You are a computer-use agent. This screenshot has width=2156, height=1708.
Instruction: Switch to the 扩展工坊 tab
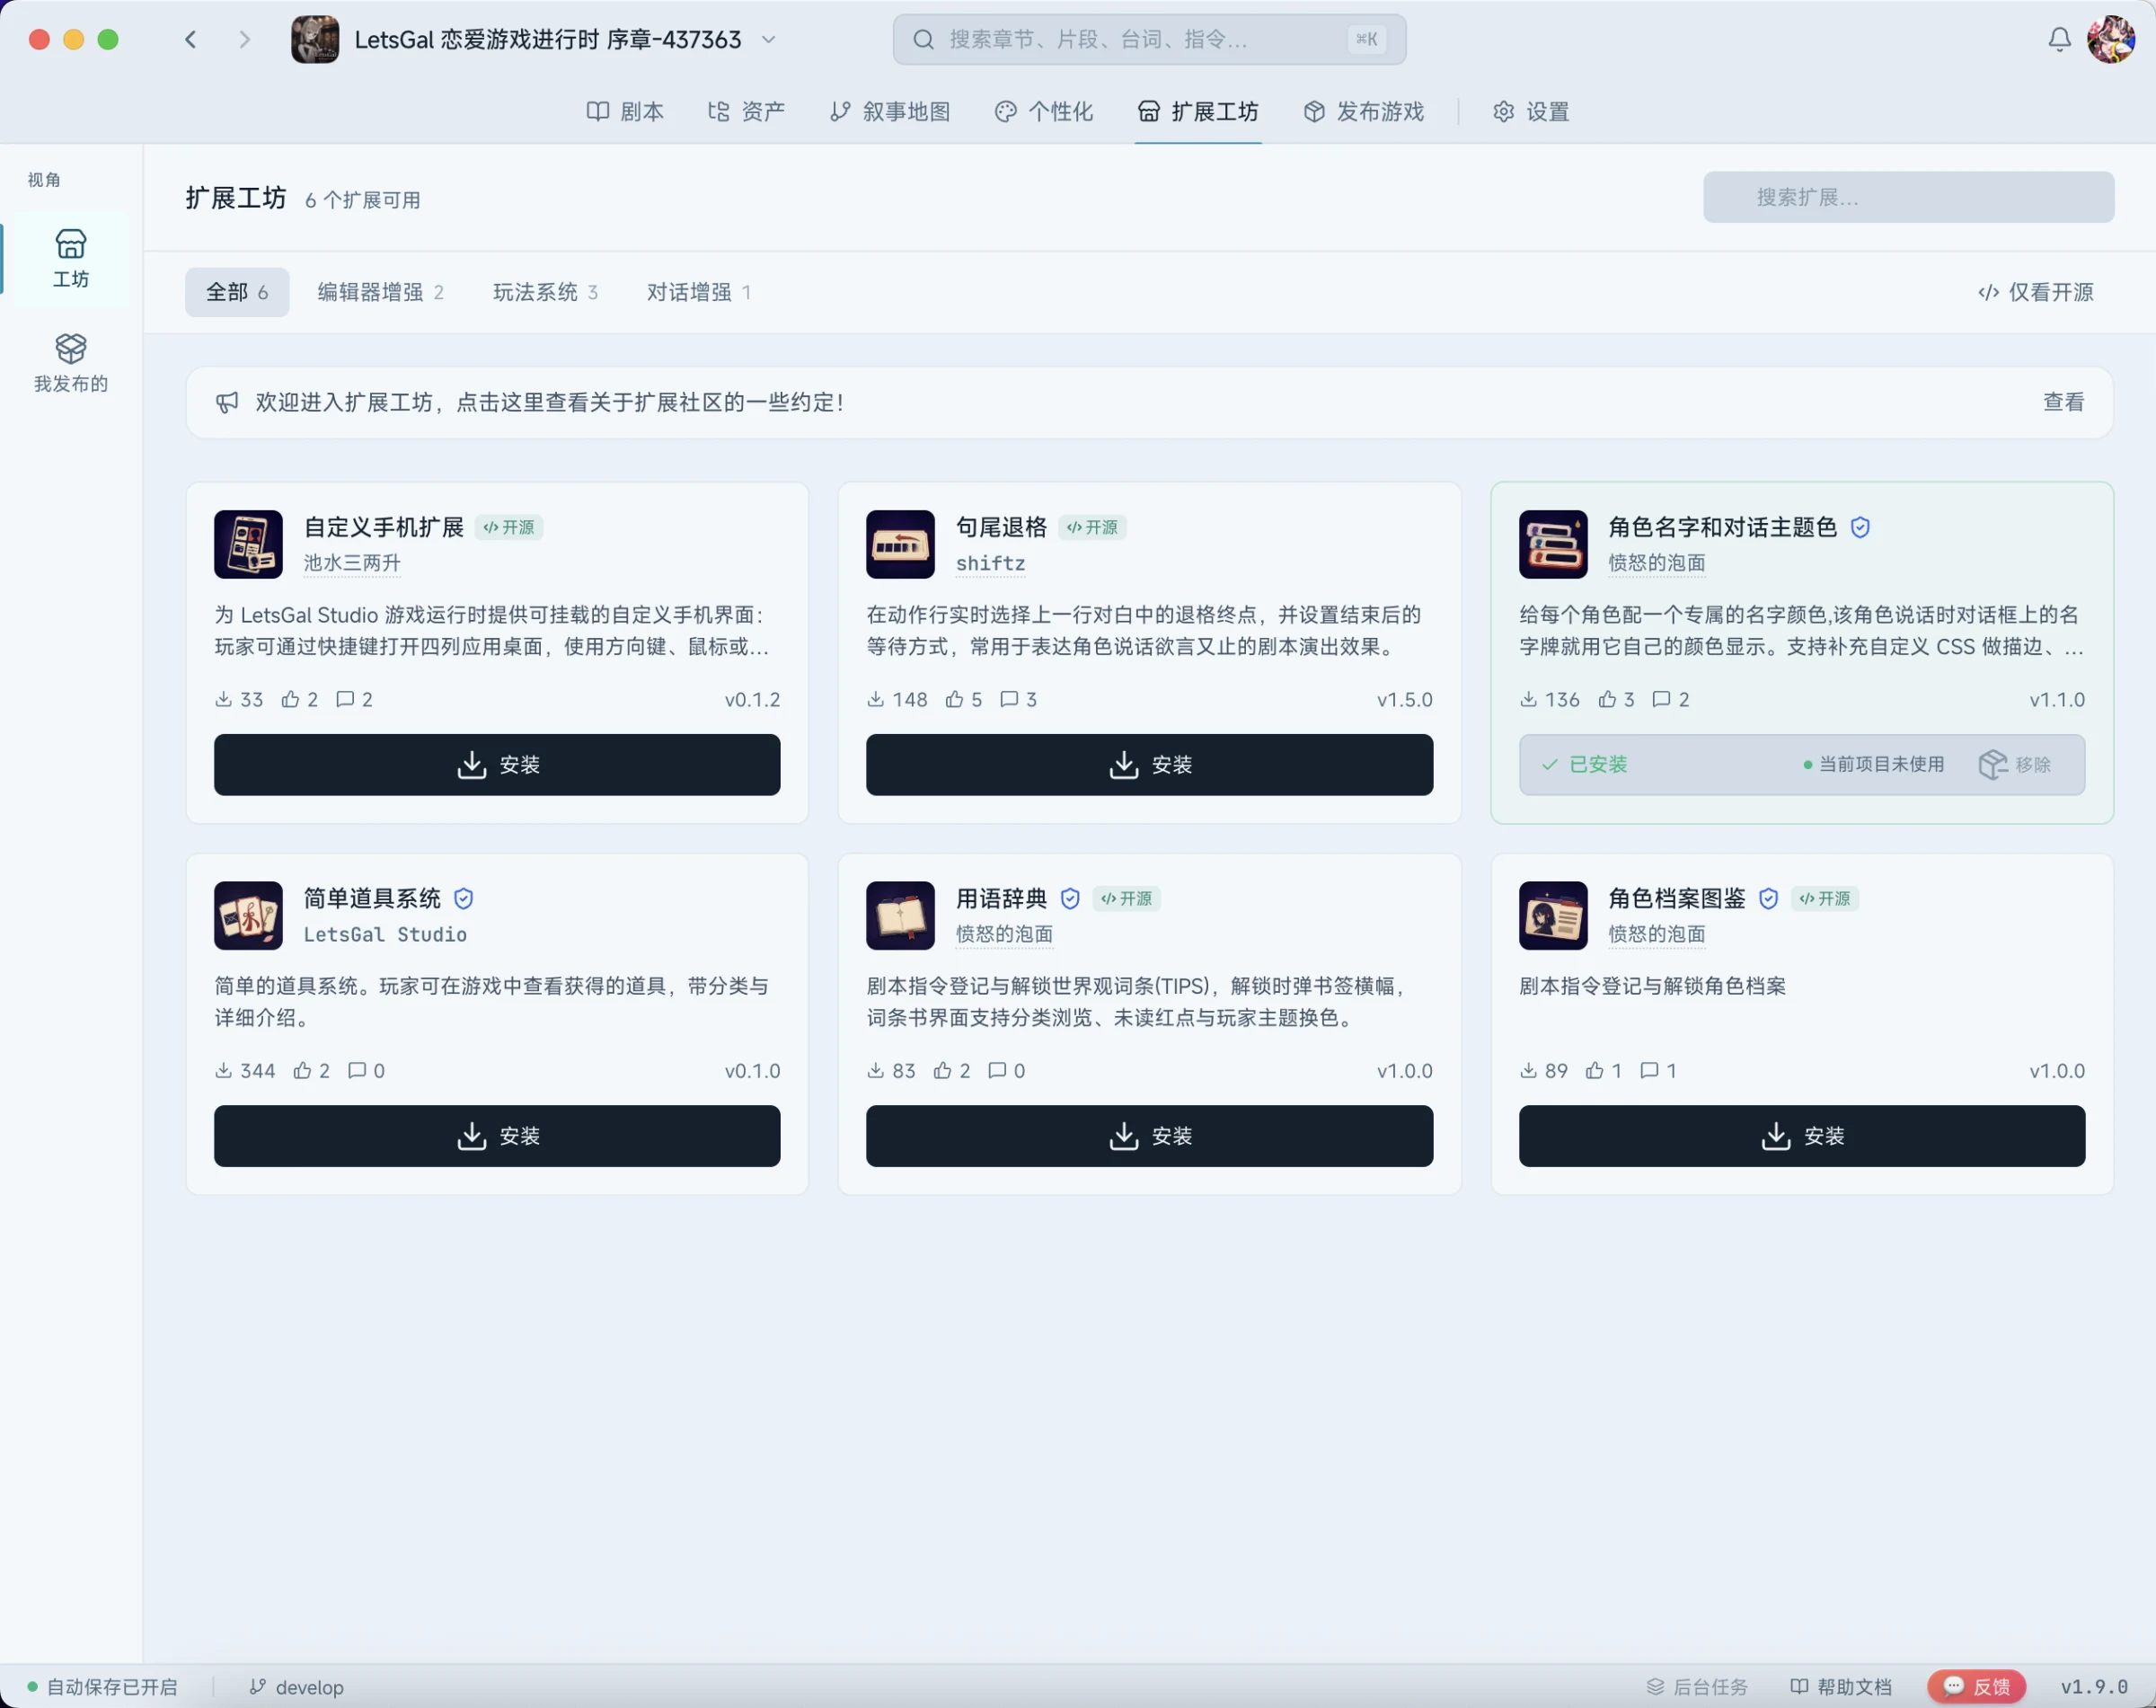1198,112
